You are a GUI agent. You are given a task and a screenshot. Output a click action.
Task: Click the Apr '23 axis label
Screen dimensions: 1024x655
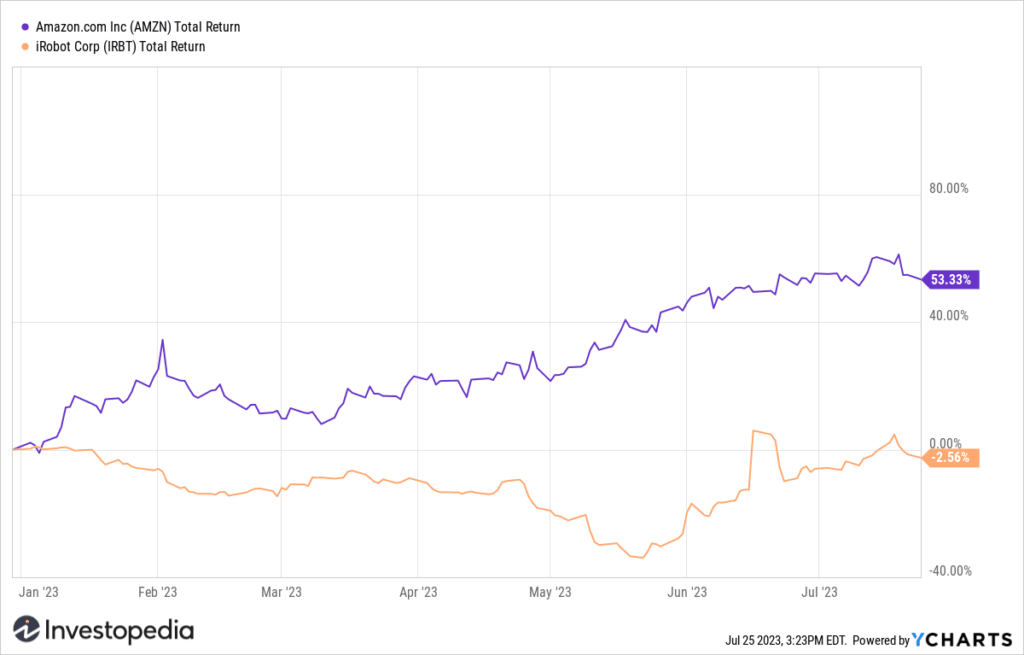click(x=418, y=592)
